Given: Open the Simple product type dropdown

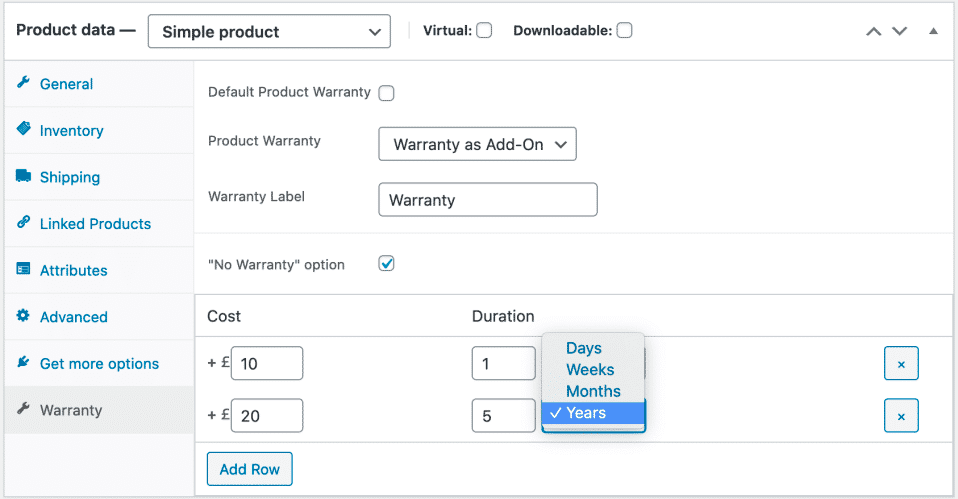Looking at the screenshot, I should [x=269, y=32].
